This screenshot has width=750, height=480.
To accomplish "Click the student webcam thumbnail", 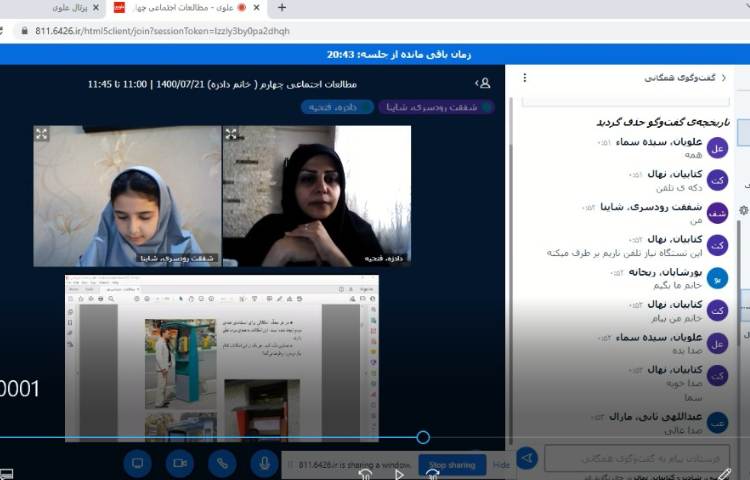I will [127, 196].
